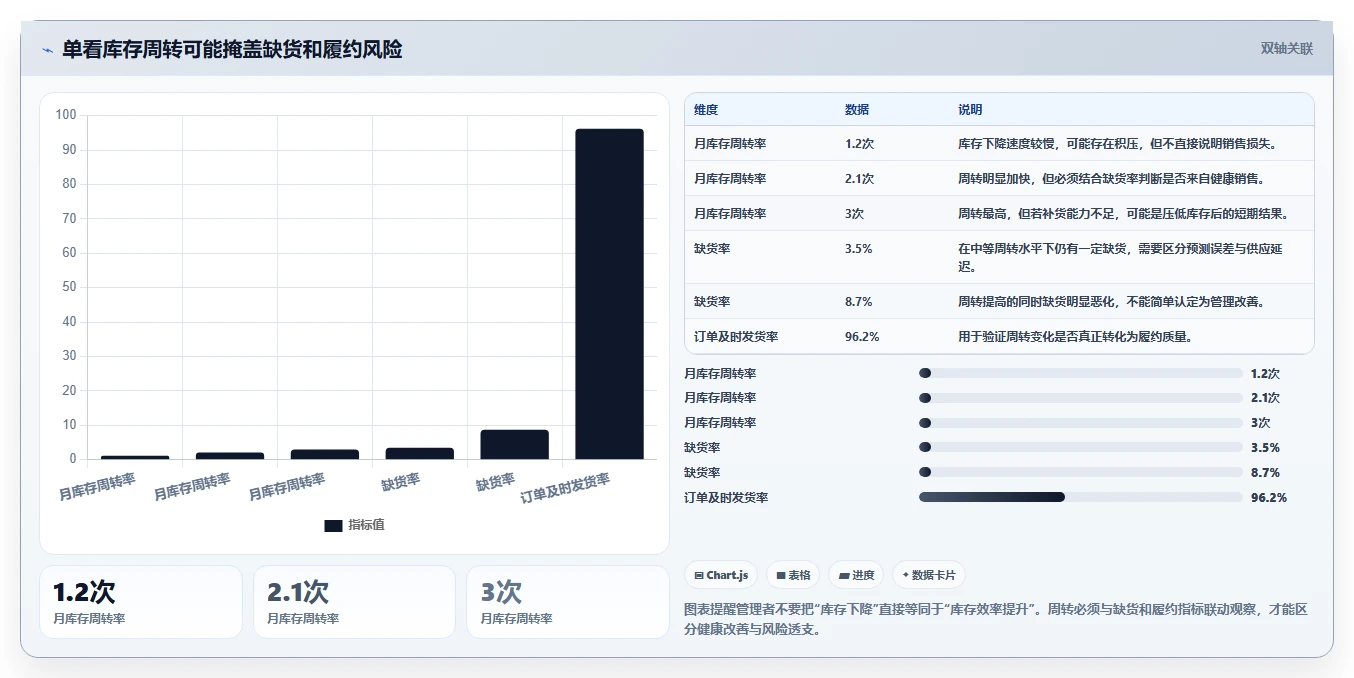The width and height of the screenshot is (1354, 678).
Task: Click the page title 单看库存周转可能掩盖缺货和履约风险
Action: pos(232,49)
